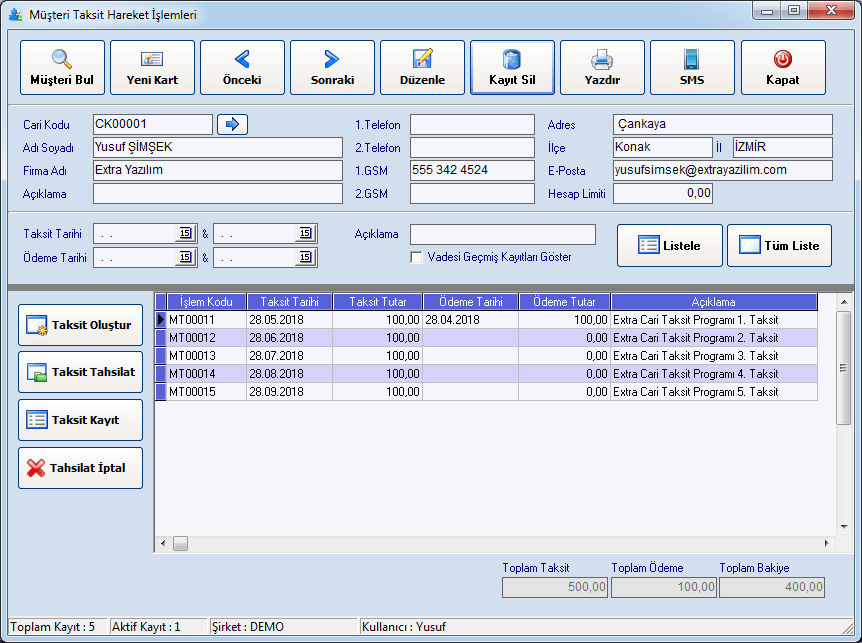Click the blue arrow next to Cari Kodu
862x643 pixels.
click(233, 124)
